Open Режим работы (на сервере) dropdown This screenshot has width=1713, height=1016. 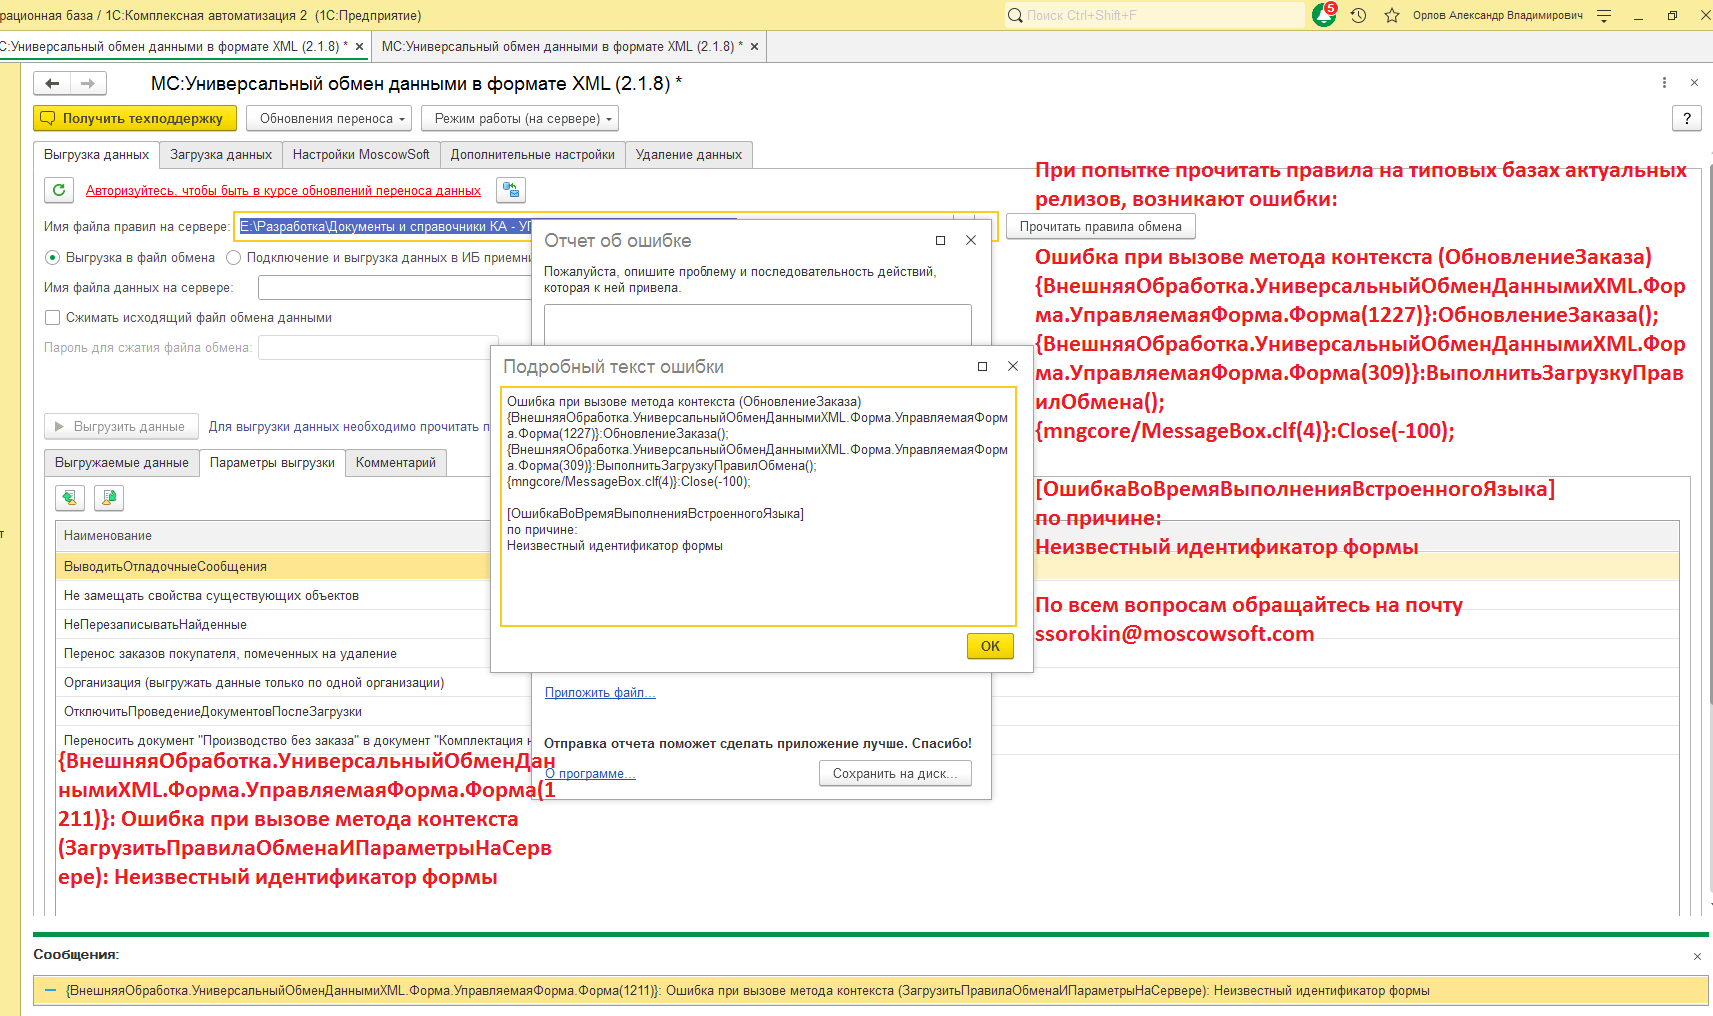[x=520, y=119]
